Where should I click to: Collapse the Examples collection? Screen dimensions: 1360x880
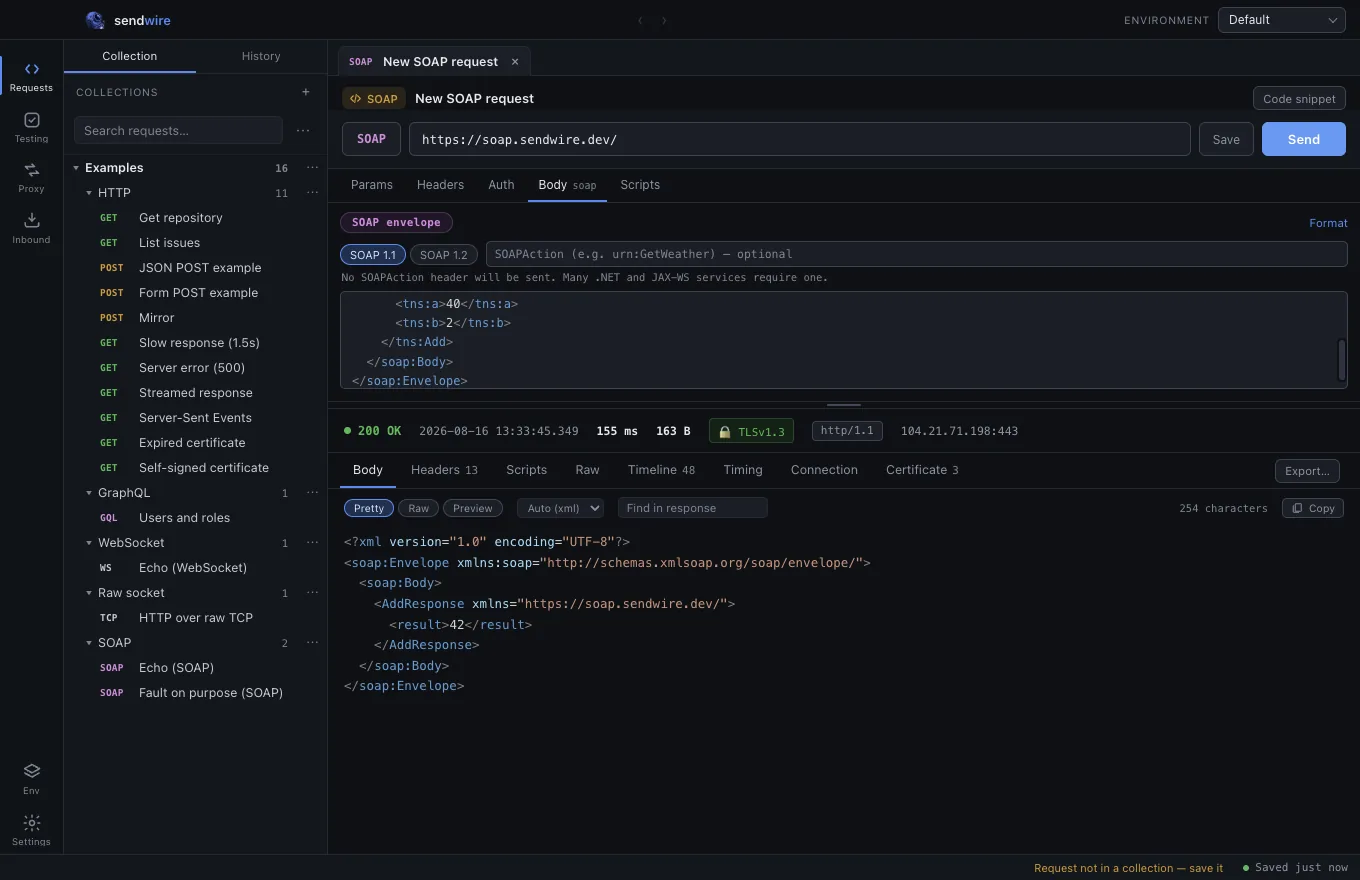76,168
